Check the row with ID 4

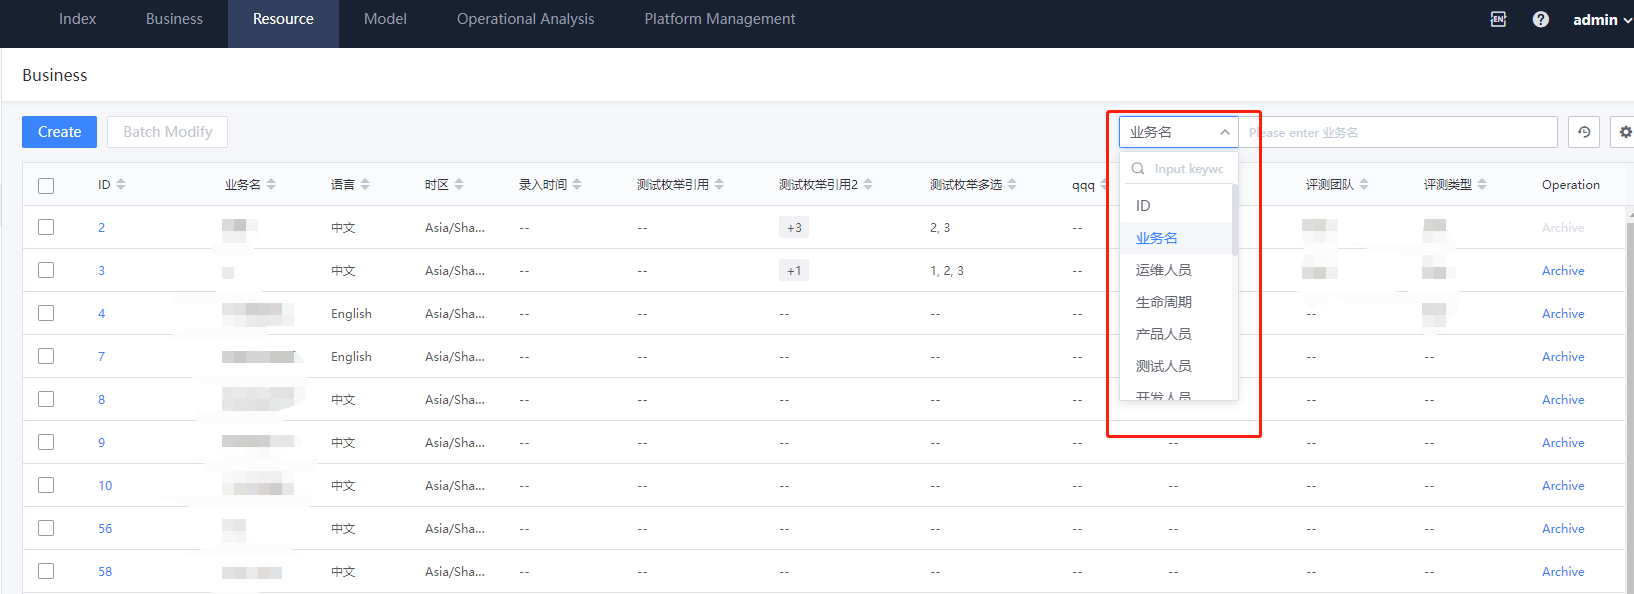pos(46,313)
